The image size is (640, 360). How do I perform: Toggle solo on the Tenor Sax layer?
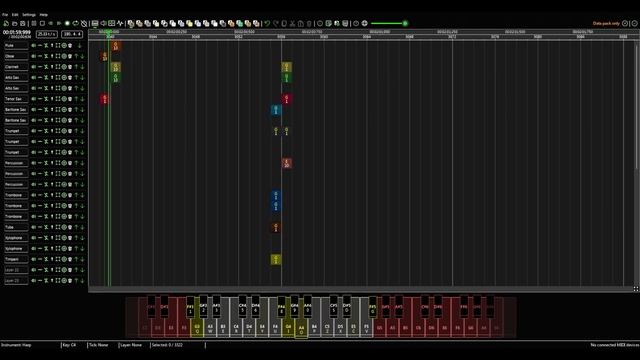[x=52, y=99]
